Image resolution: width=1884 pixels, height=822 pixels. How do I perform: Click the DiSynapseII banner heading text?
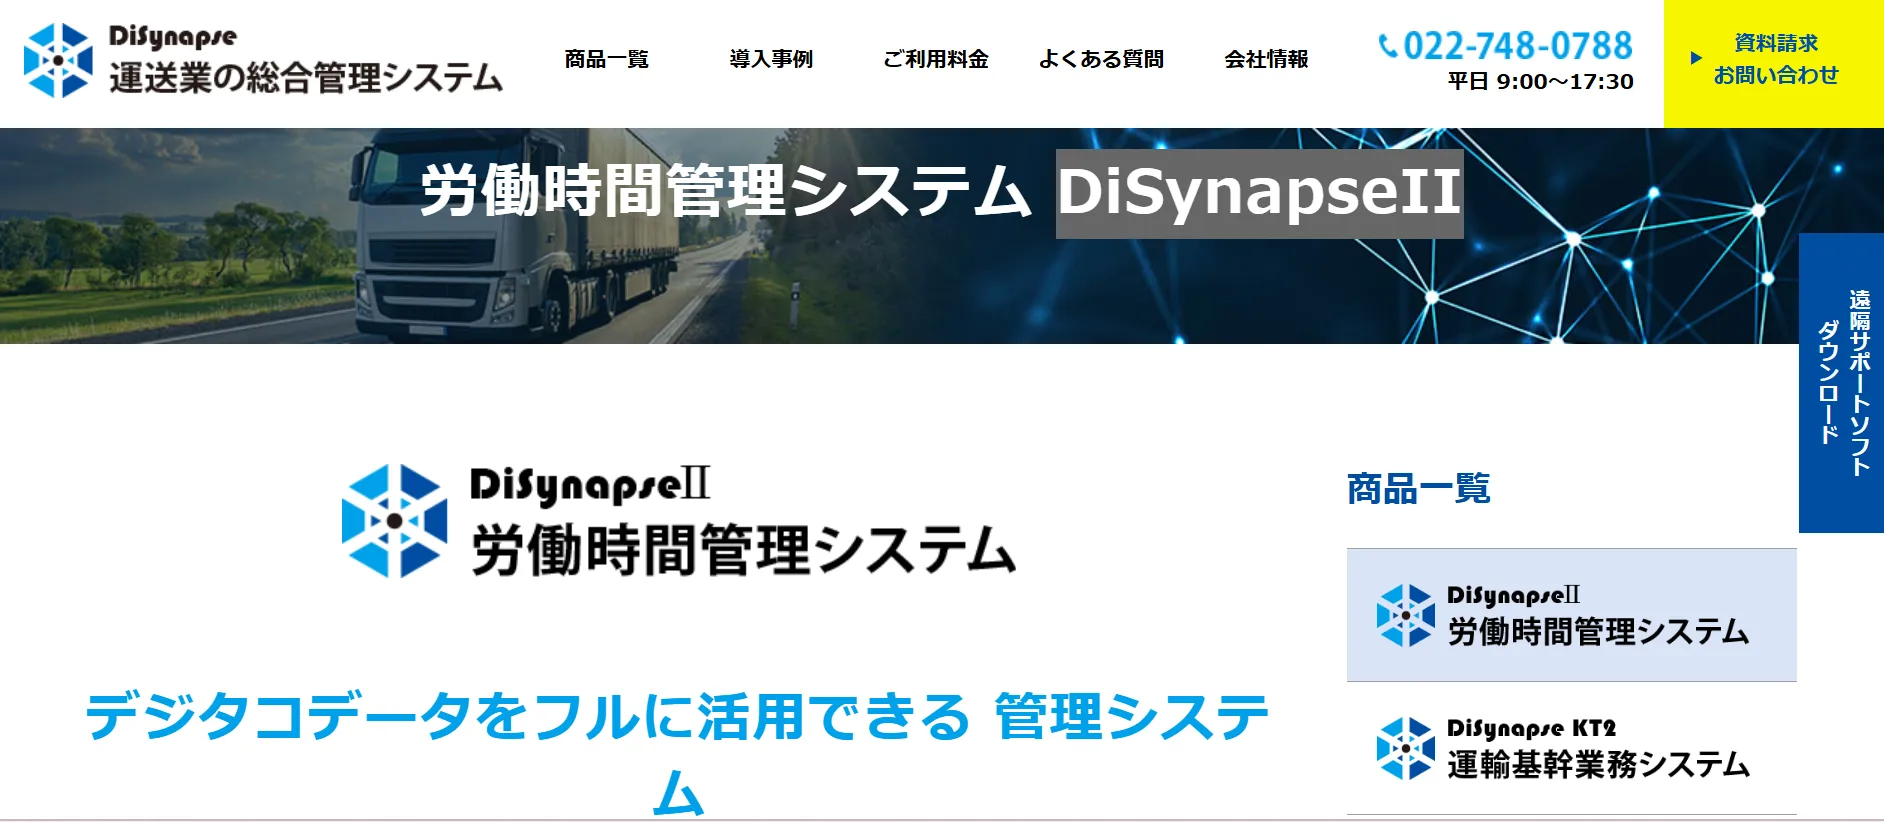[1259, 193]
